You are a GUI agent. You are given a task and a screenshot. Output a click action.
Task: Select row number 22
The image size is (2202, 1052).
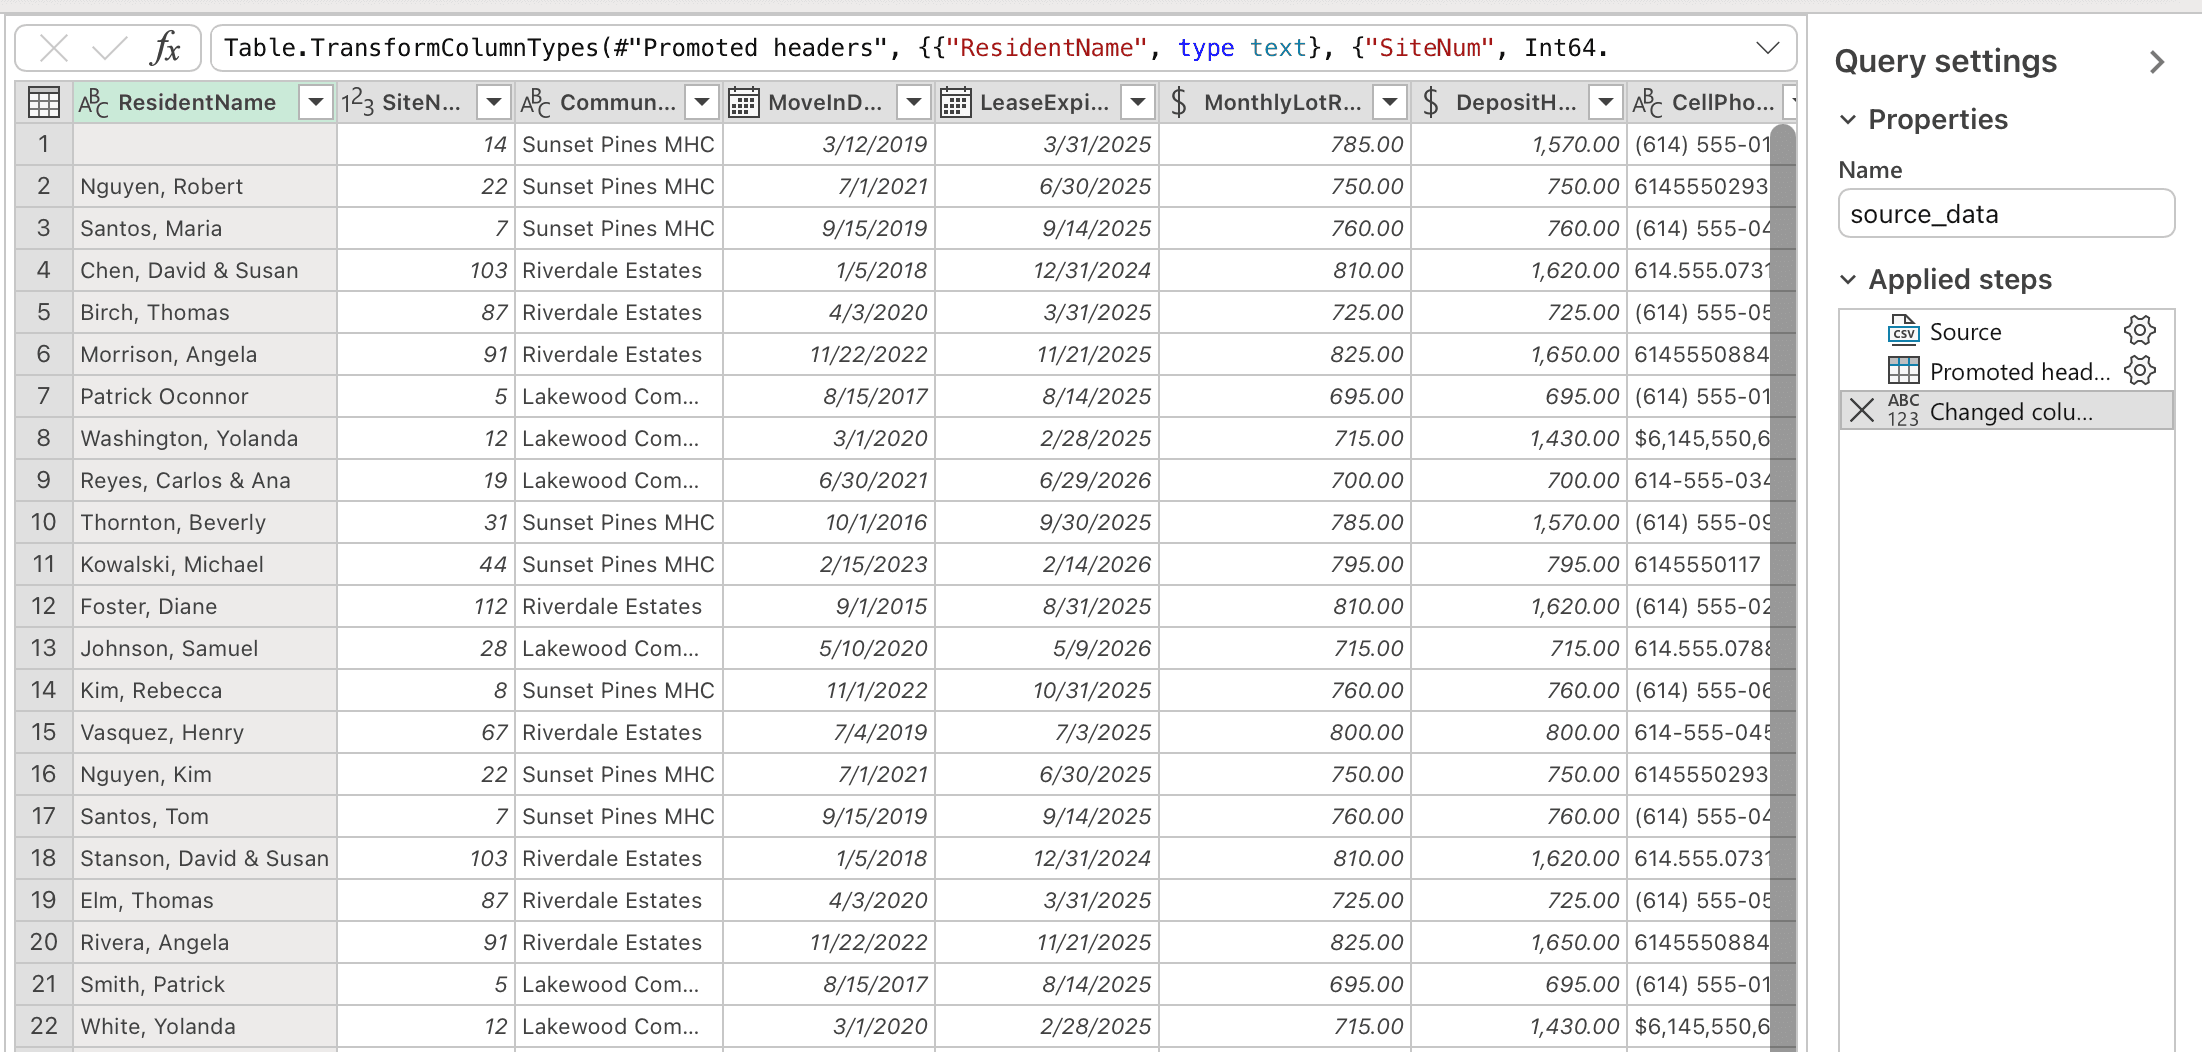[44, 1026]
